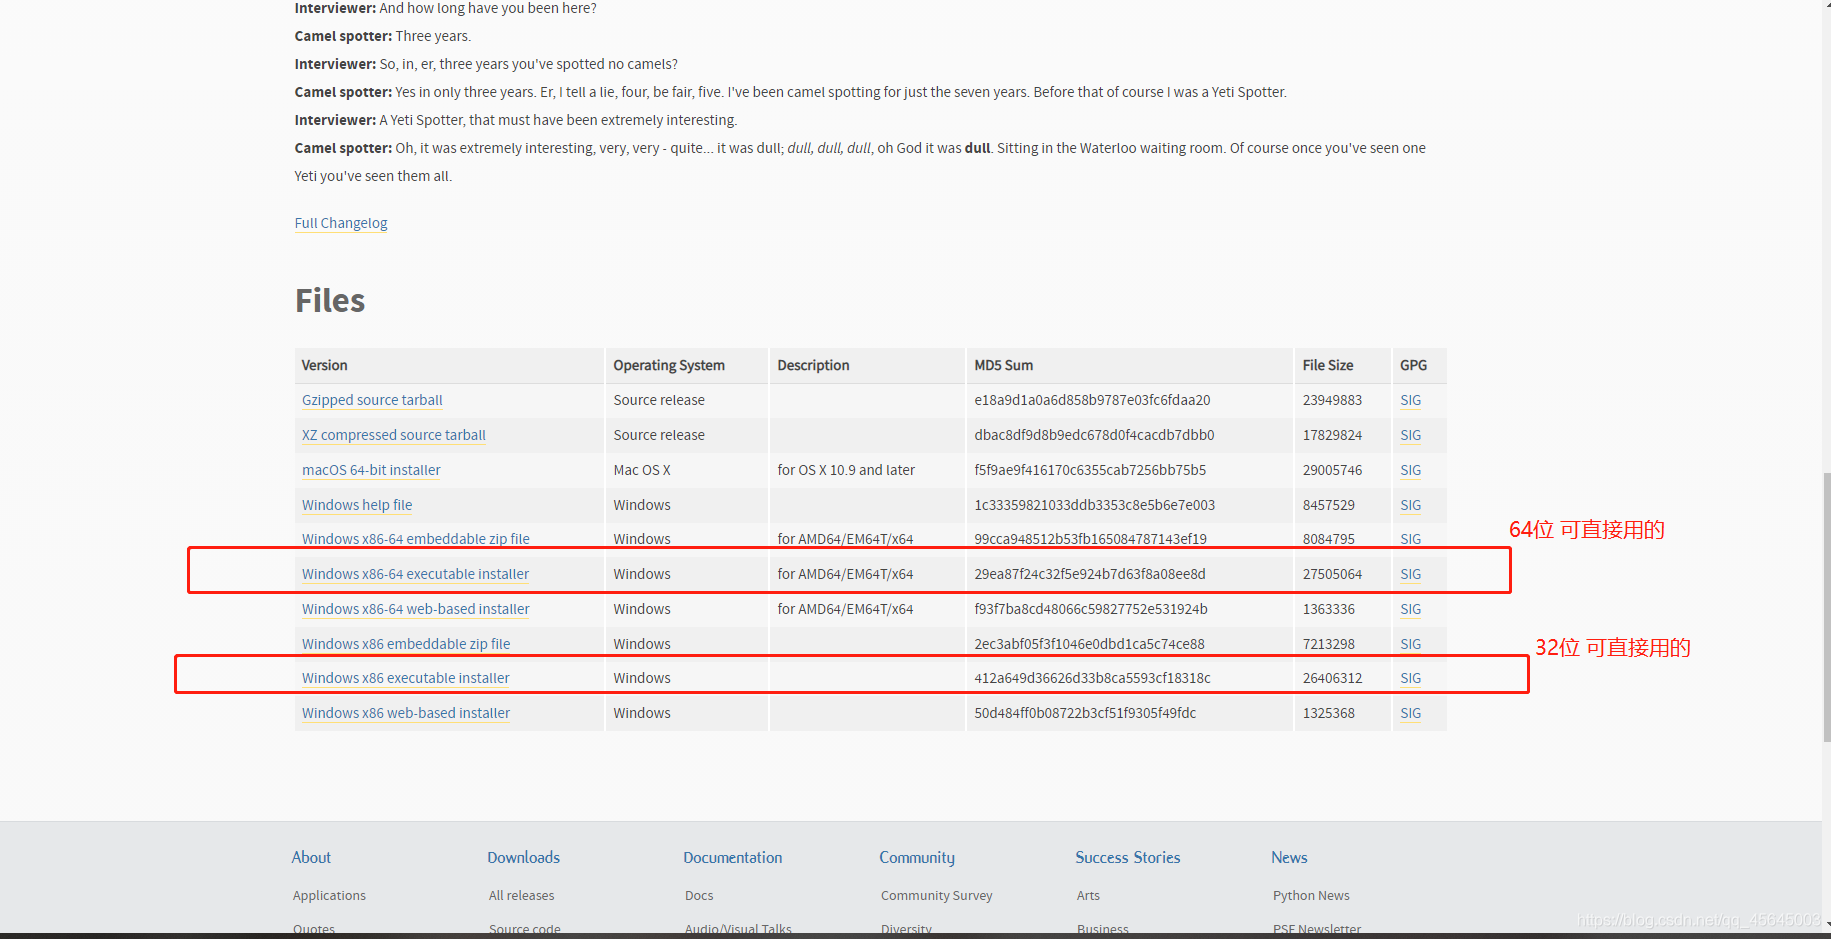Select the MD5 Sum column header
Viewport: 1831px width, 939px height.
(1129, 365)
